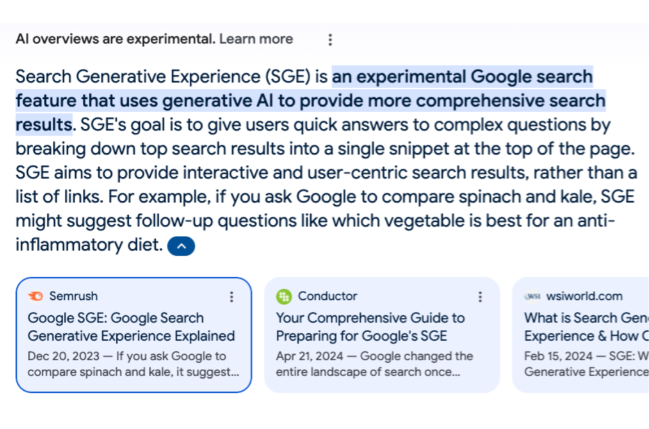This screenshot has height=429, width=649.
Task: Follow the Learn more link
Action: 256,39
